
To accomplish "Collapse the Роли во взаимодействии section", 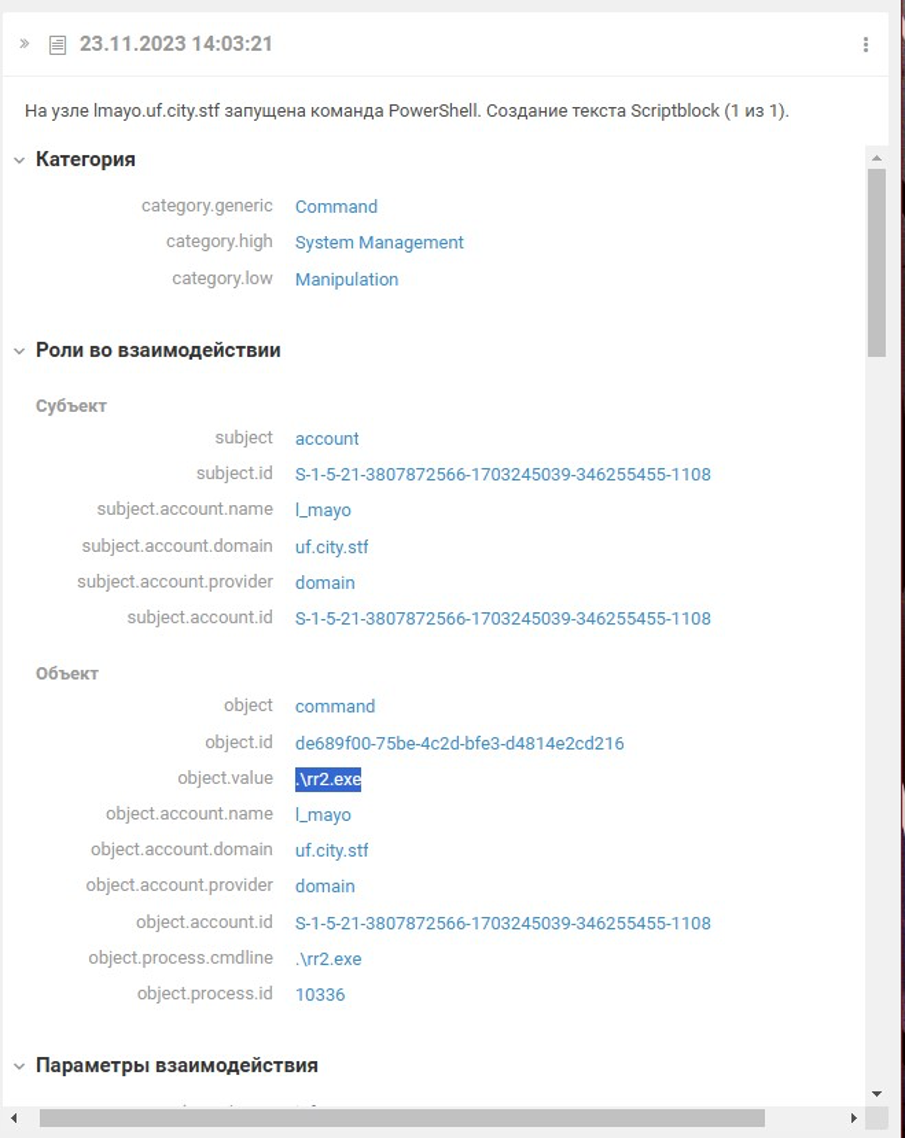I will (19, 351).
